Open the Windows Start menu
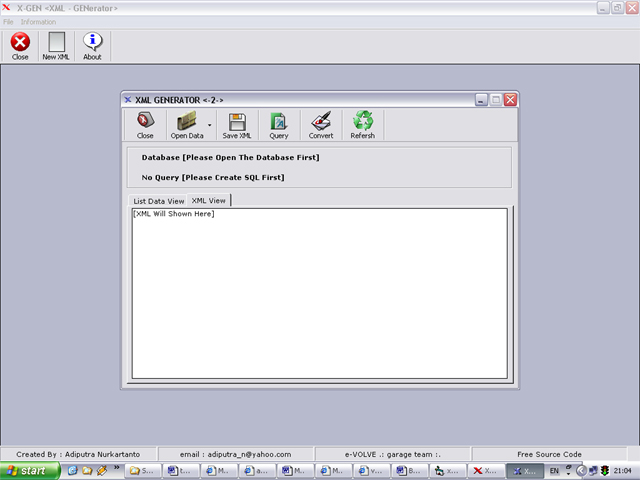This screenshot has width=640, height=480. pyautogui.click(x=27, y=470)
